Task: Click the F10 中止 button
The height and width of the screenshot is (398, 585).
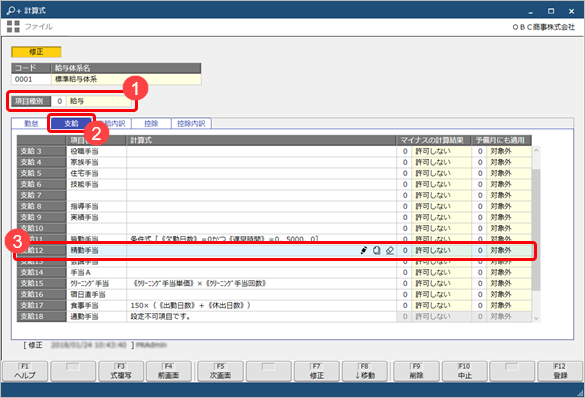Action: [464, 371]
